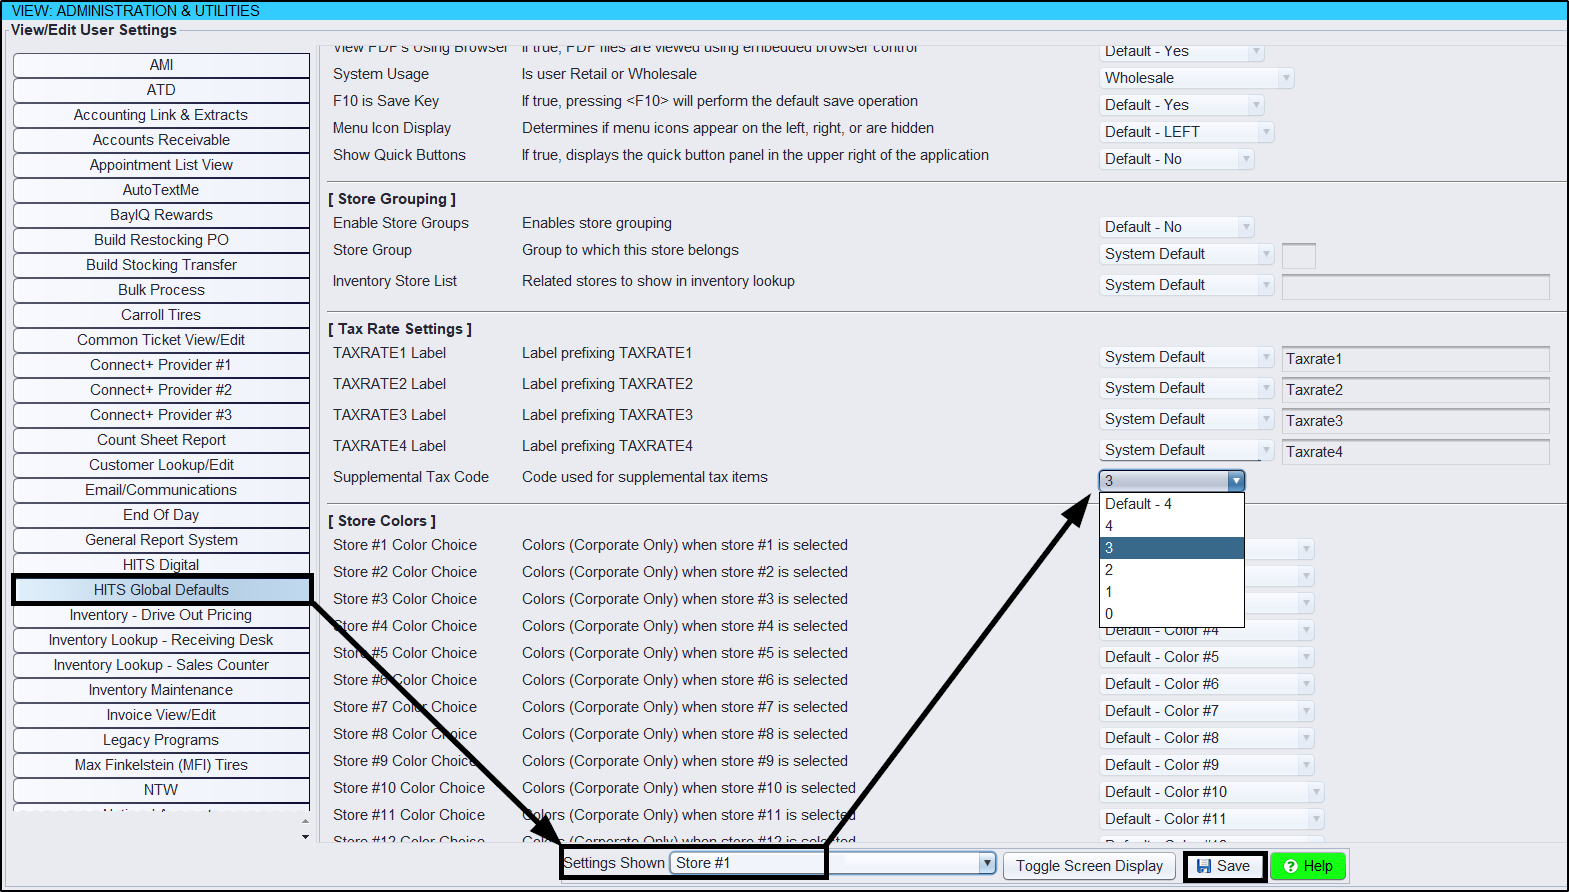The height and width of the screenshot is (892, 1569).
Task: Click the TAXRATE3 label text field
Action: point(1414,421)
